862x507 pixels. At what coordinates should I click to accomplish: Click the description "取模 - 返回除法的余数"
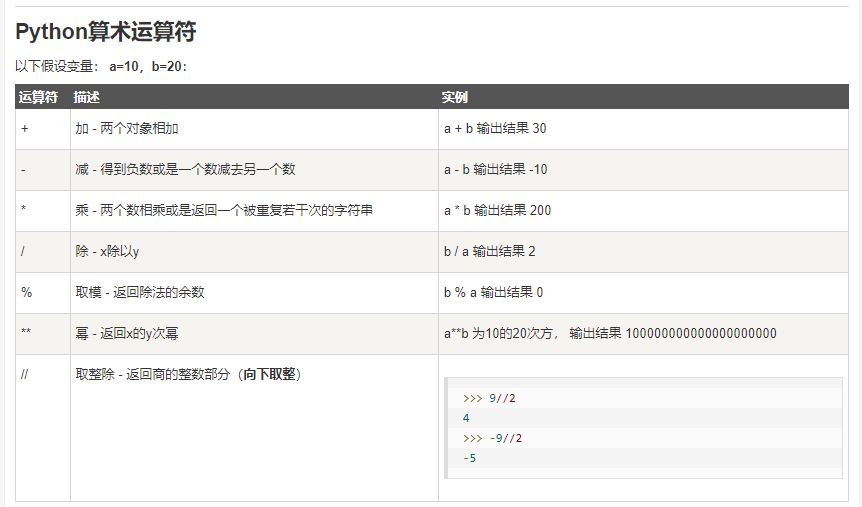click(140, 292)
